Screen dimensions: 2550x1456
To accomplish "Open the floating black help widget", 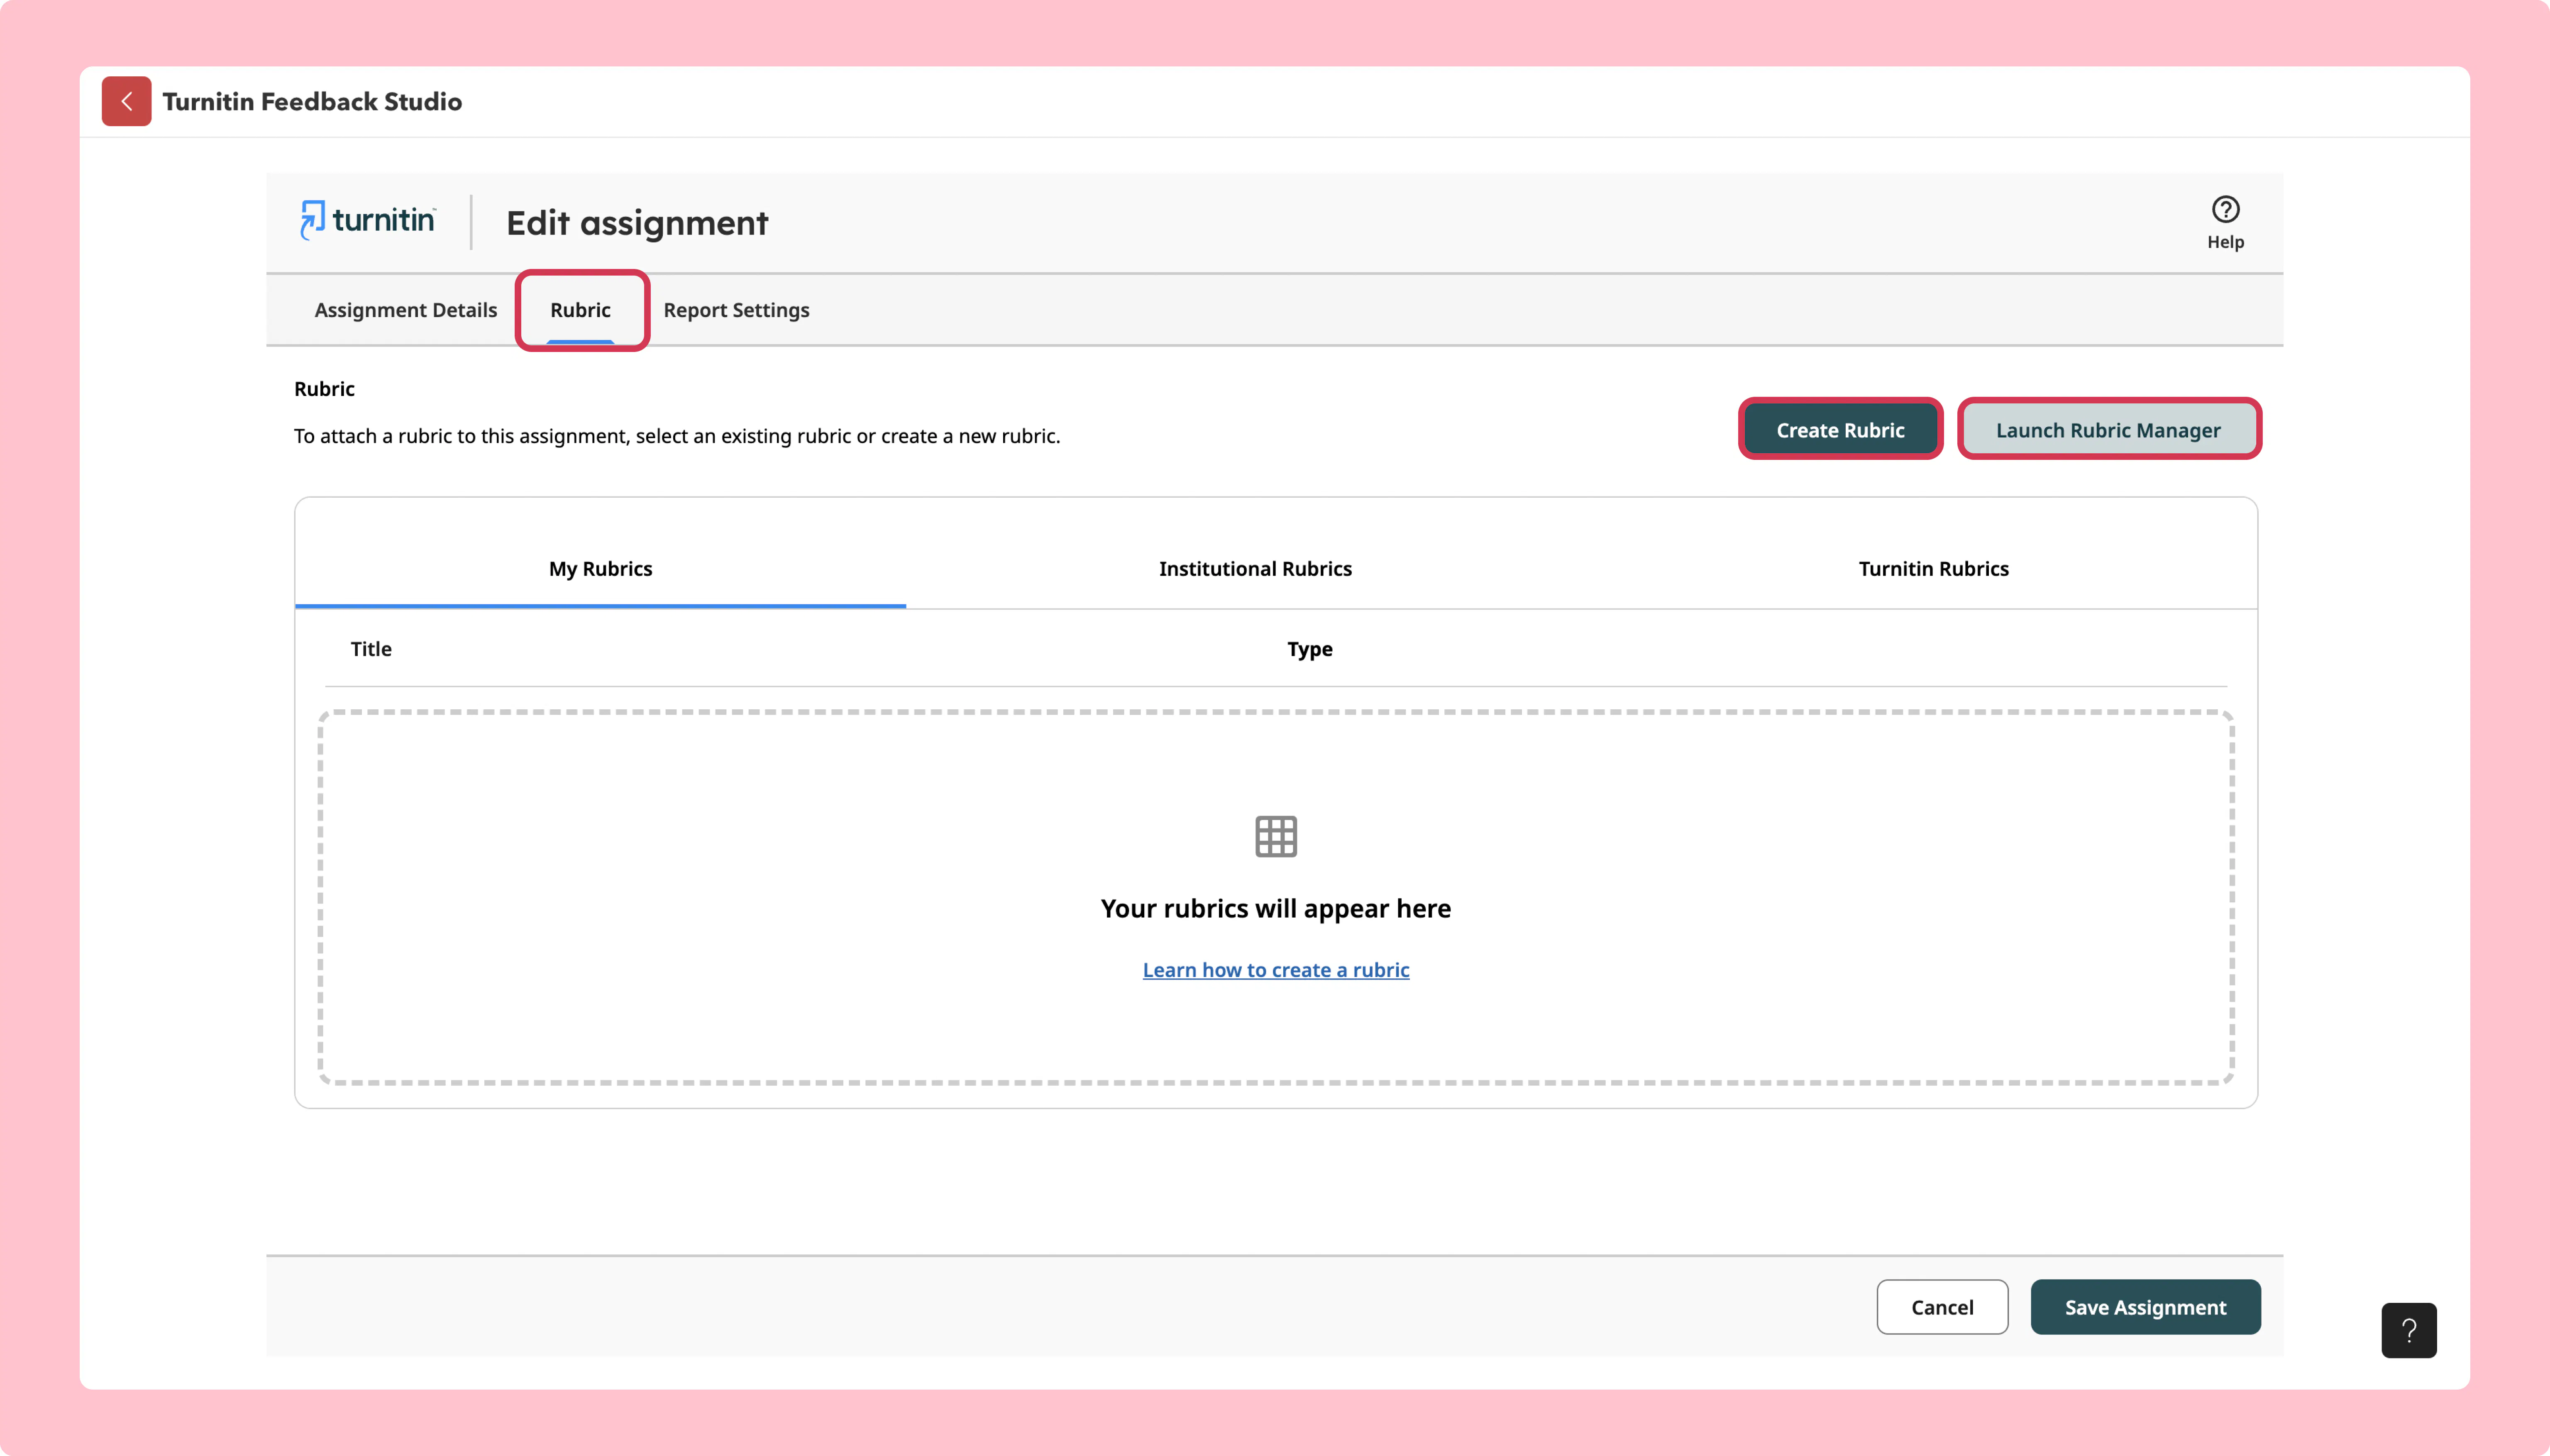I will [x=2408, y=1329].
